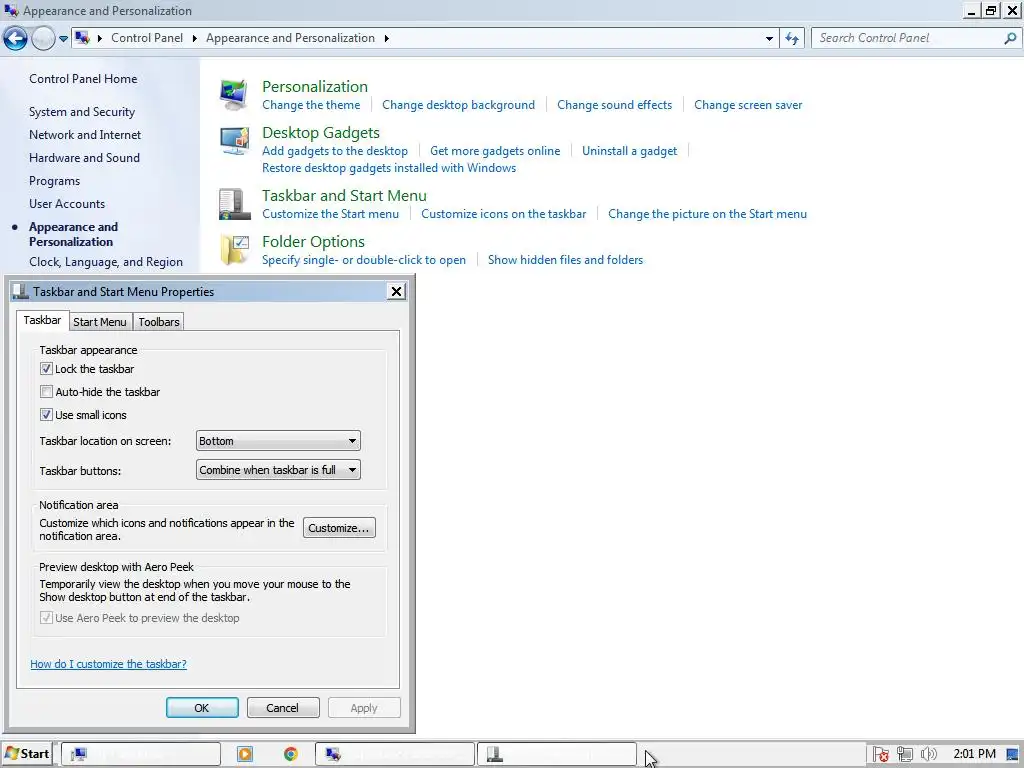
Task: Click OK in the properties dialog
Action: click(x=202, y=708)
